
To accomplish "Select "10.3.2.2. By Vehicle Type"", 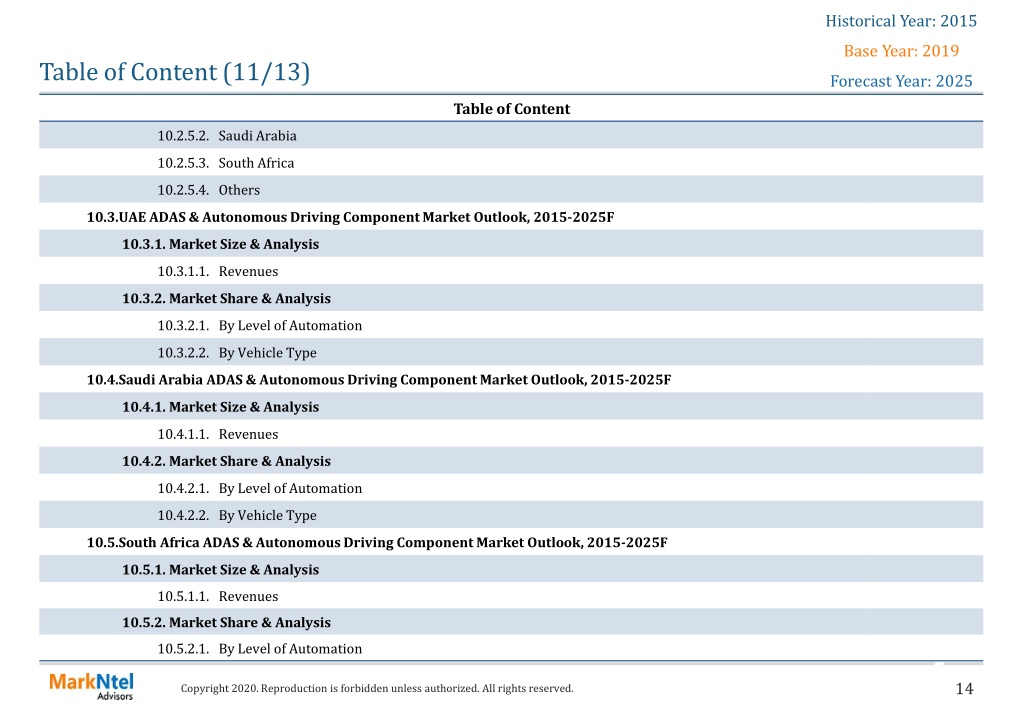I will (237, 353).
